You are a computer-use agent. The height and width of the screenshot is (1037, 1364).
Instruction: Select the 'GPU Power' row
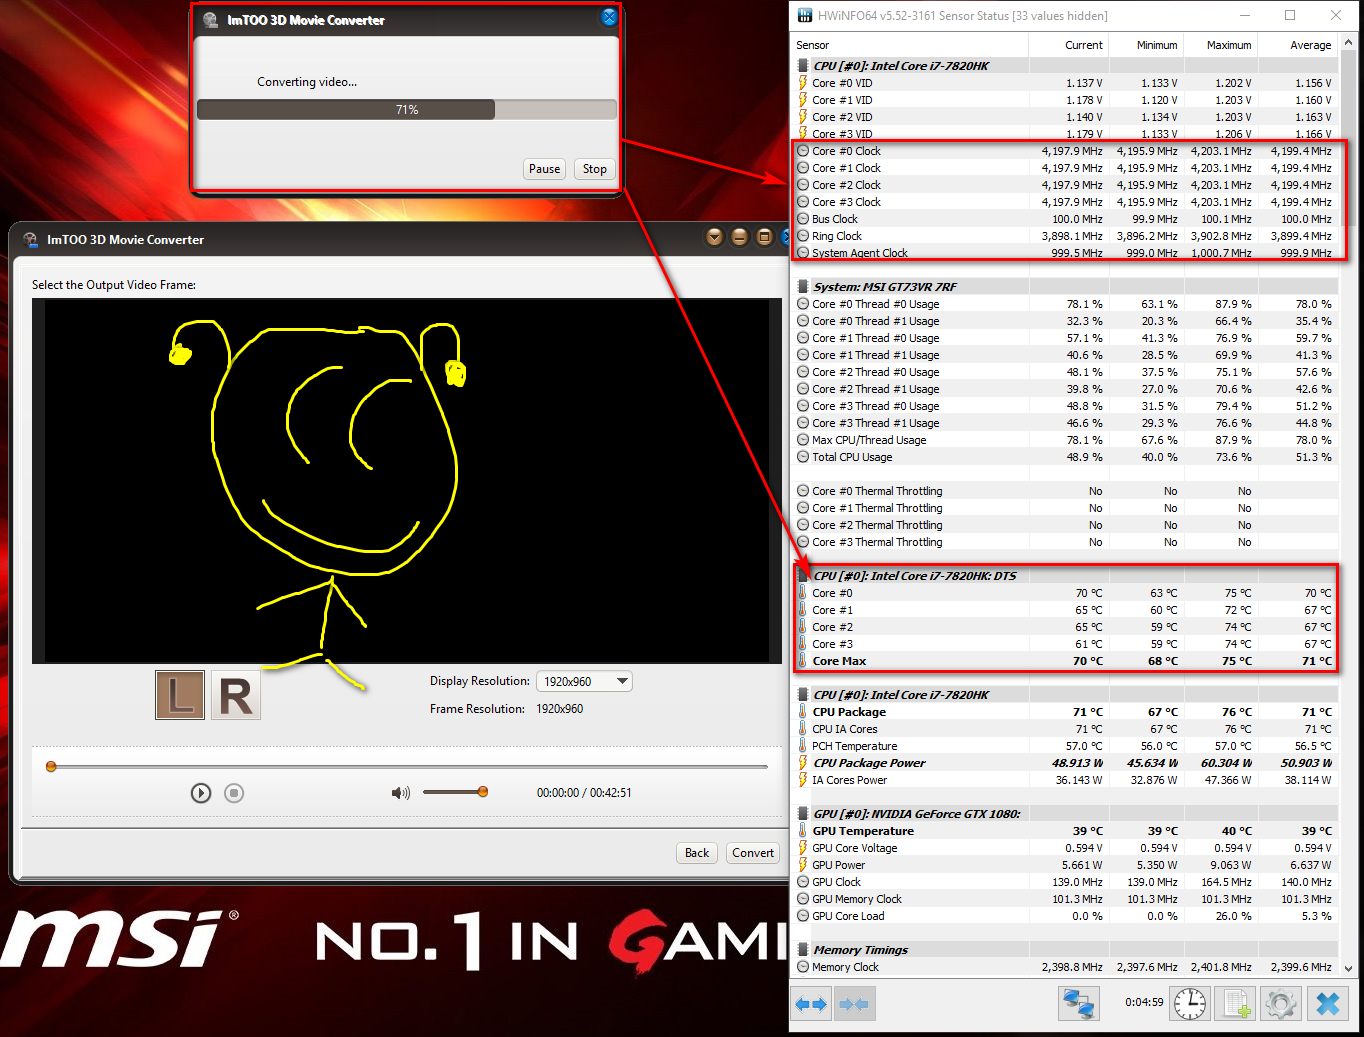click(1066, 865)
